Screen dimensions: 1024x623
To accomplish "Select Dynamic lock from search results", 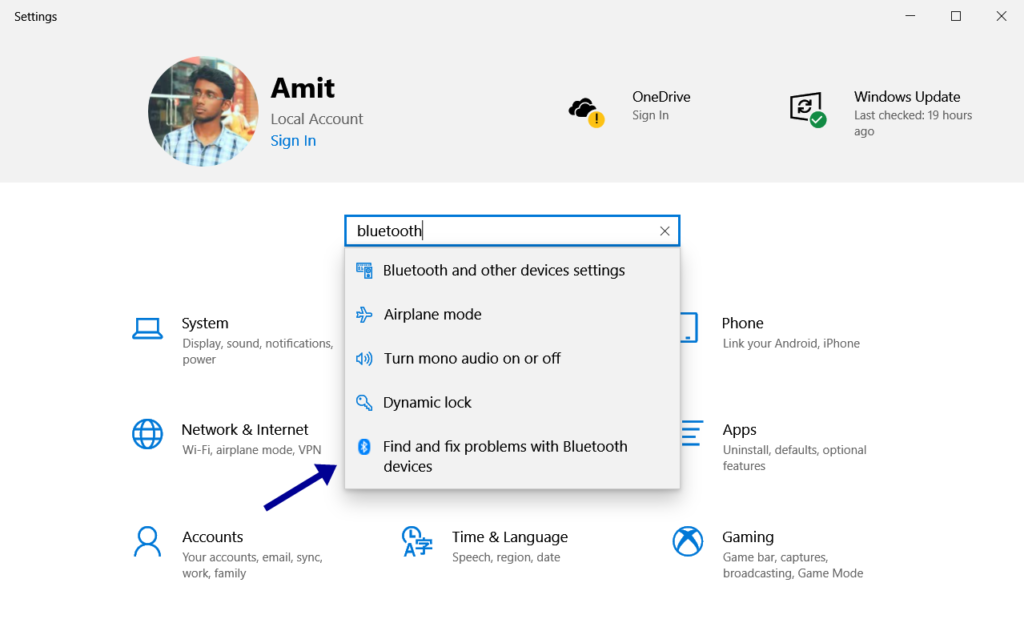I will [x=428, y=402].
